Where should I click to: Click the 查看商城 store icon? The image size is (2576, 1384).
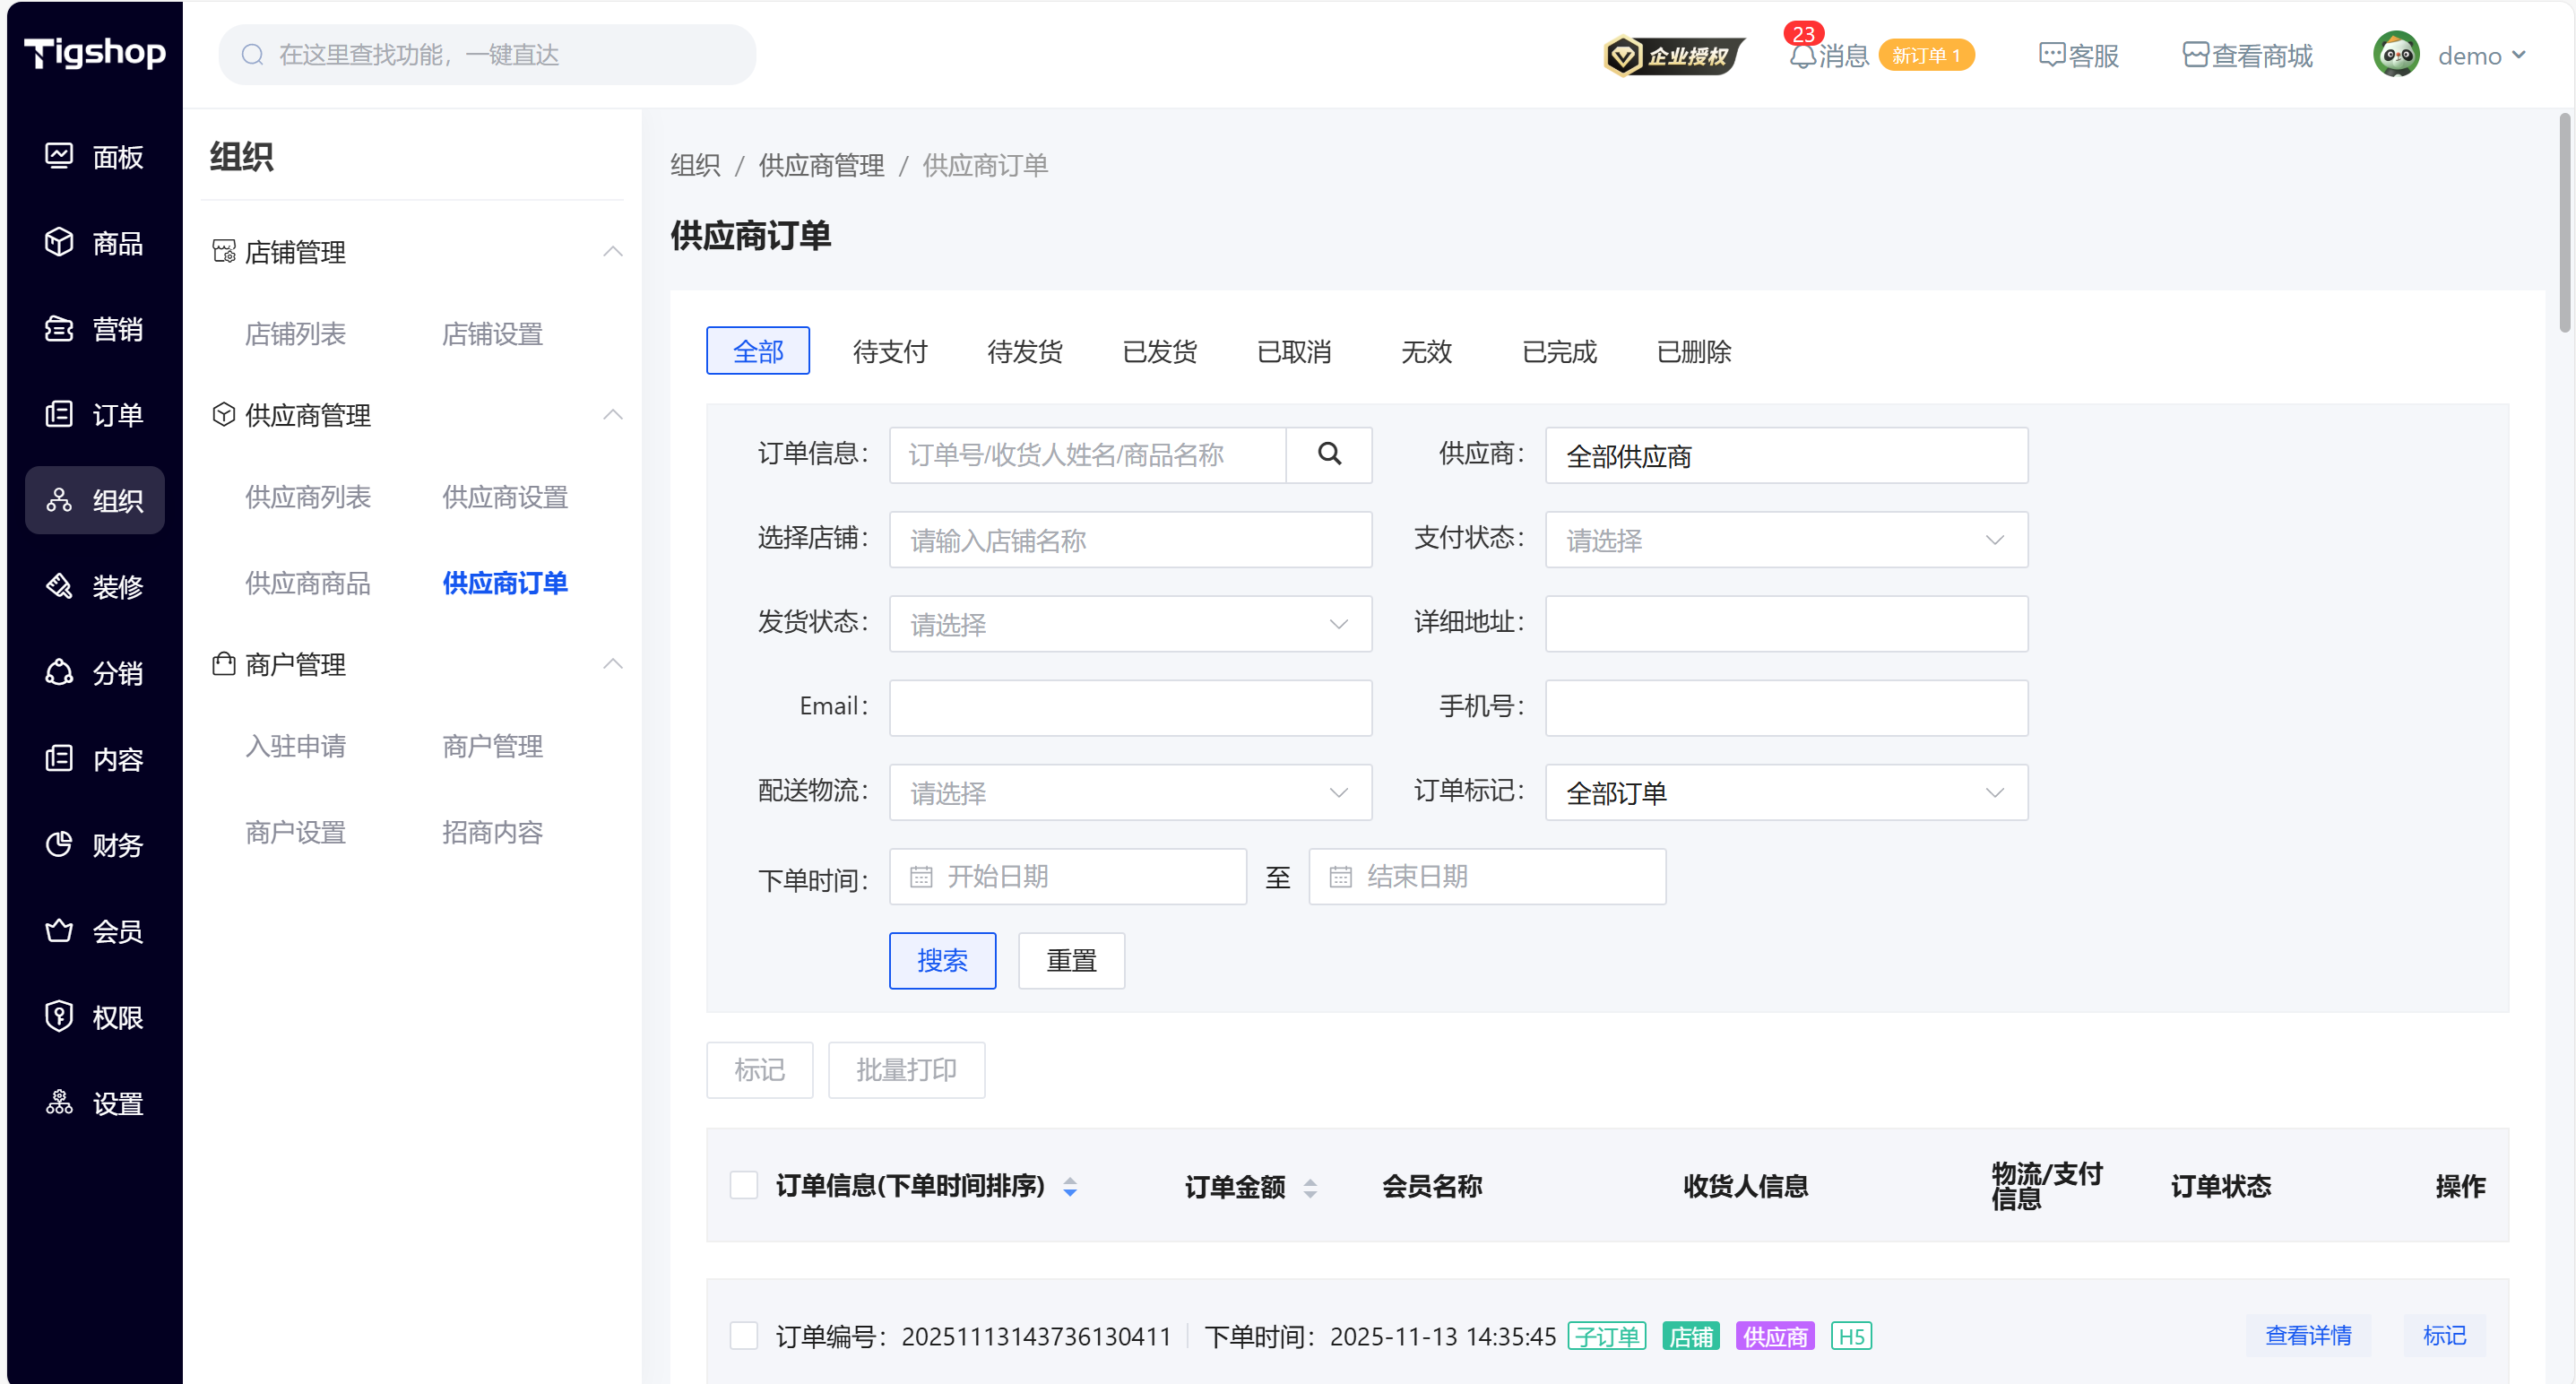tap(2194, 56)
